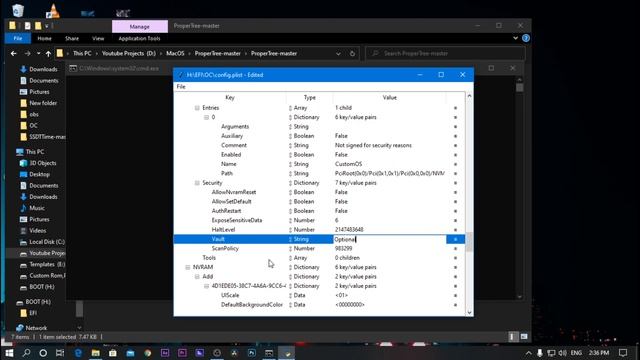Open Explorer Share ribbon tab
This screenshot has width=640, height=360.
[x=72, y=38]
